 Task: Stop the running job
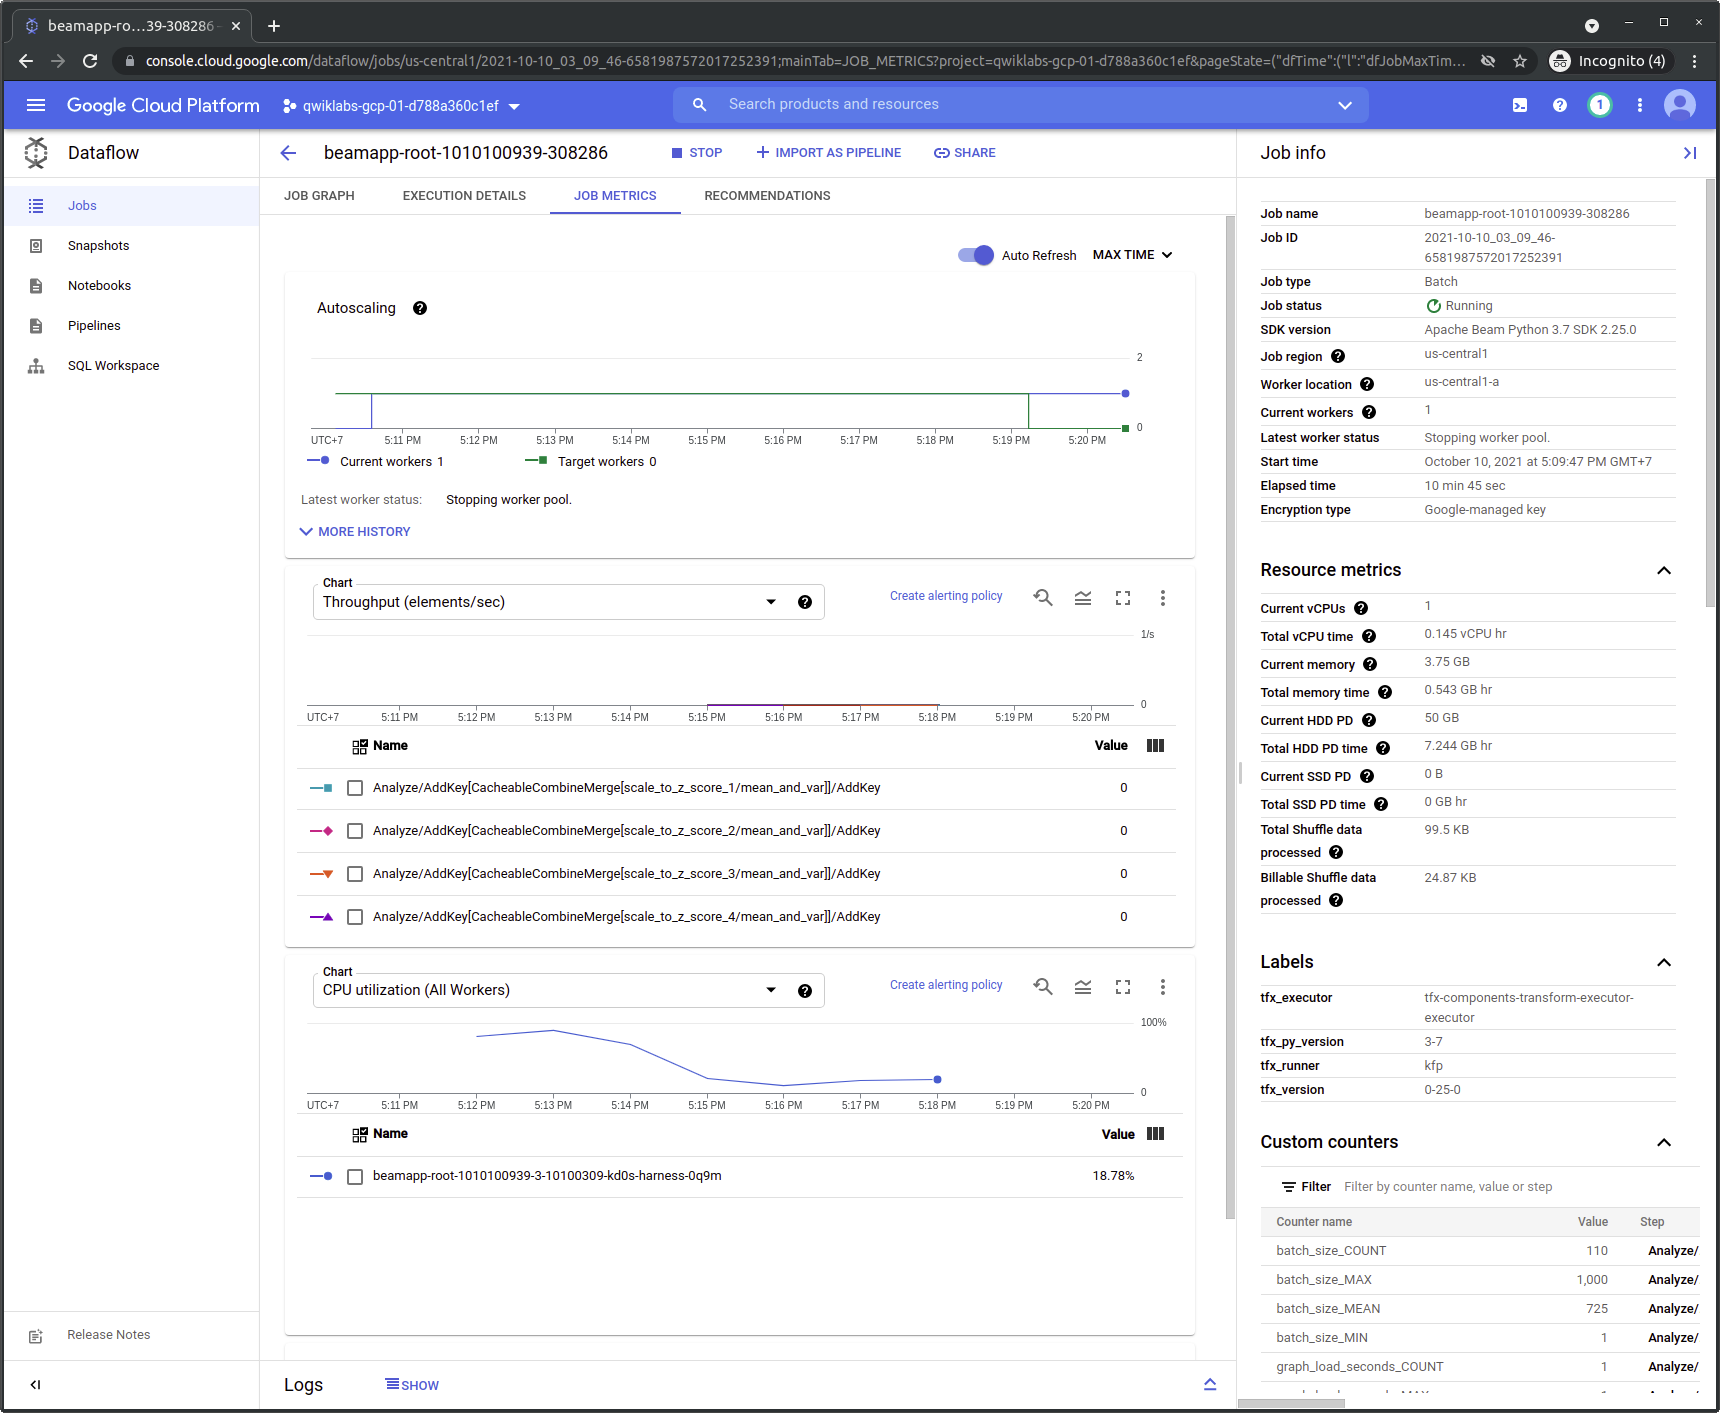697,153
